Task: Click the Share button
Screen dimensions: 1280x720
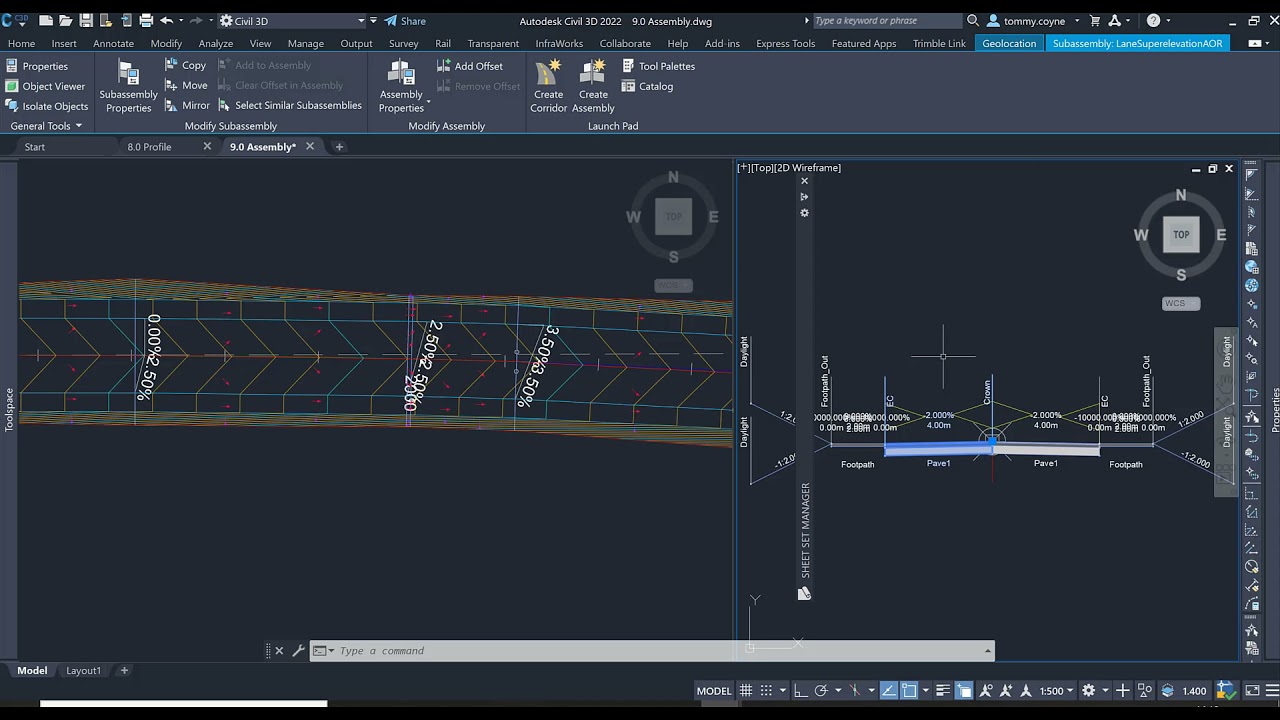Action: coord(405,21)
